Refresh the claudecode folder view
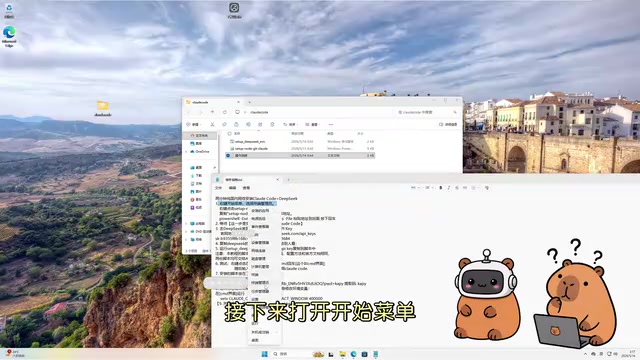640x360 pixels. [224, 112]
